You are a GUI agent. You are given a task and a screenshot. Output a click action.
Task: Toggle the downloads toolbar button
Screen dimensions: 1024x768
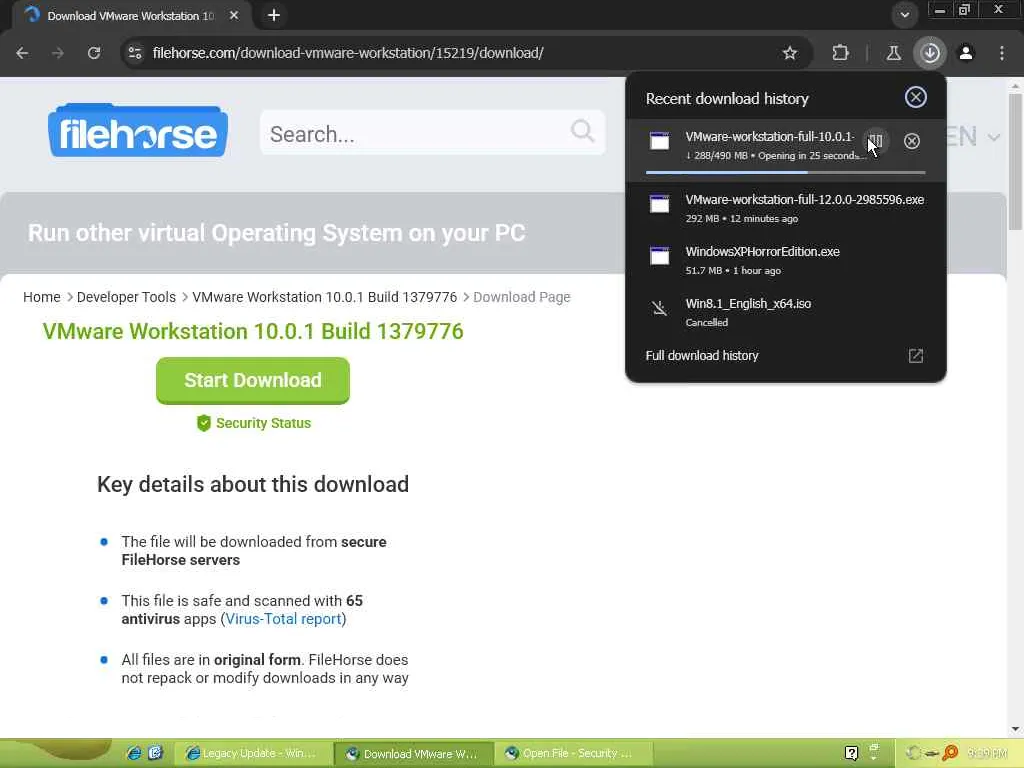[930, 53]
